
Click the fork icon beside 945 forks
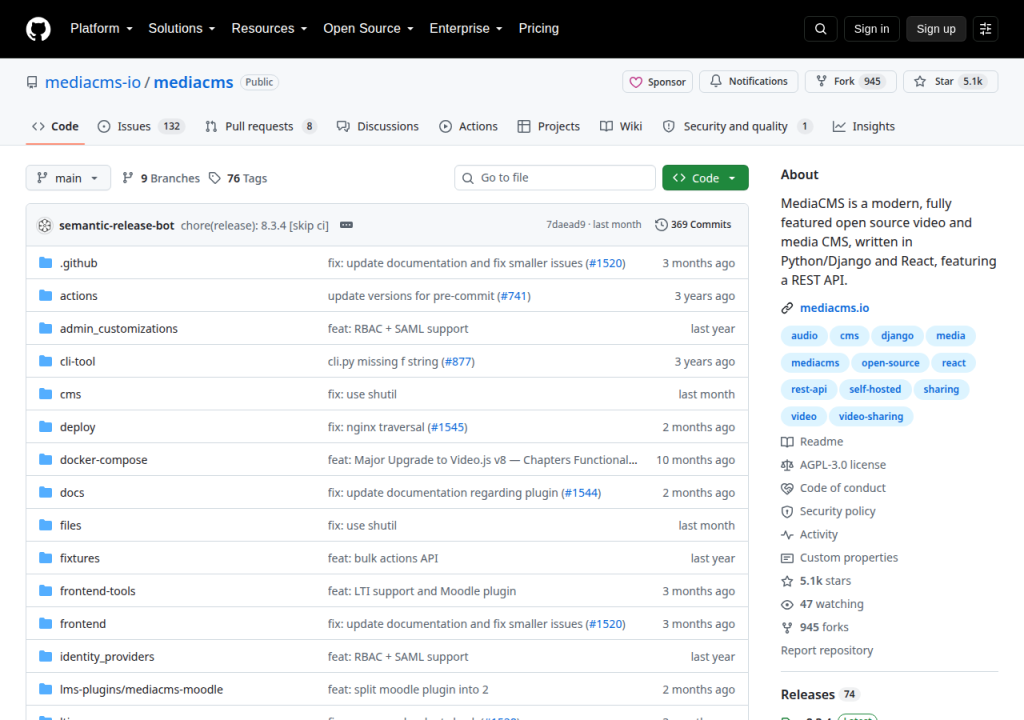[x=787, y=628]
